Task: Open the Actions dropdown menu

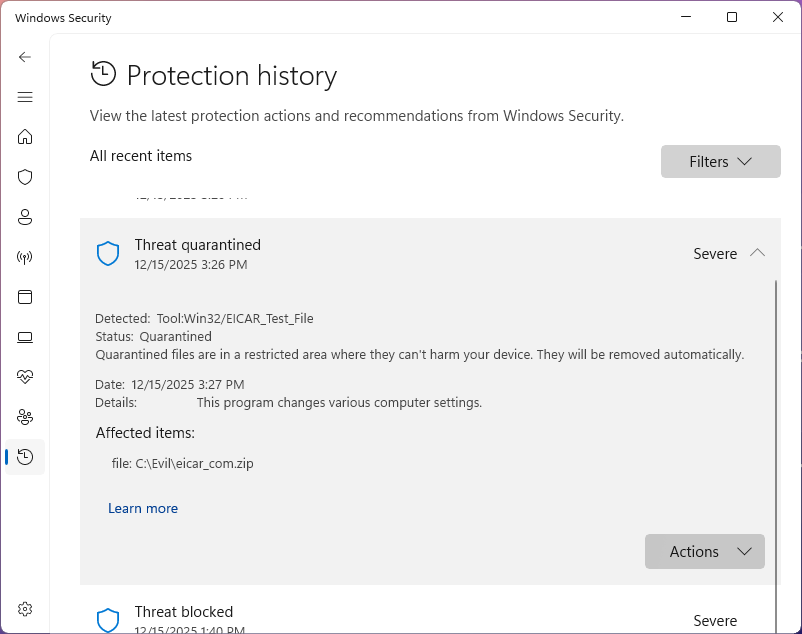Action: pos(704,552)
